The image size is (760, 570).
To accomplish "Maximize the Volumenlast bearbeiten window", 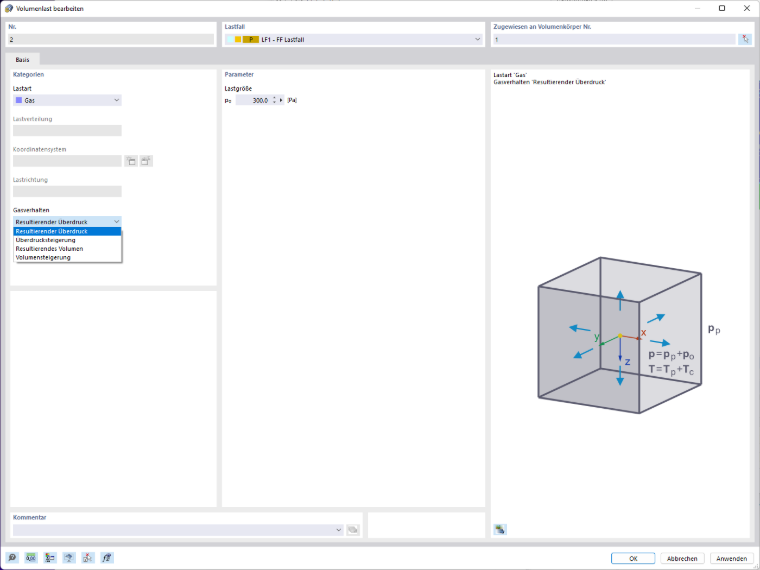I will [722, 8].
